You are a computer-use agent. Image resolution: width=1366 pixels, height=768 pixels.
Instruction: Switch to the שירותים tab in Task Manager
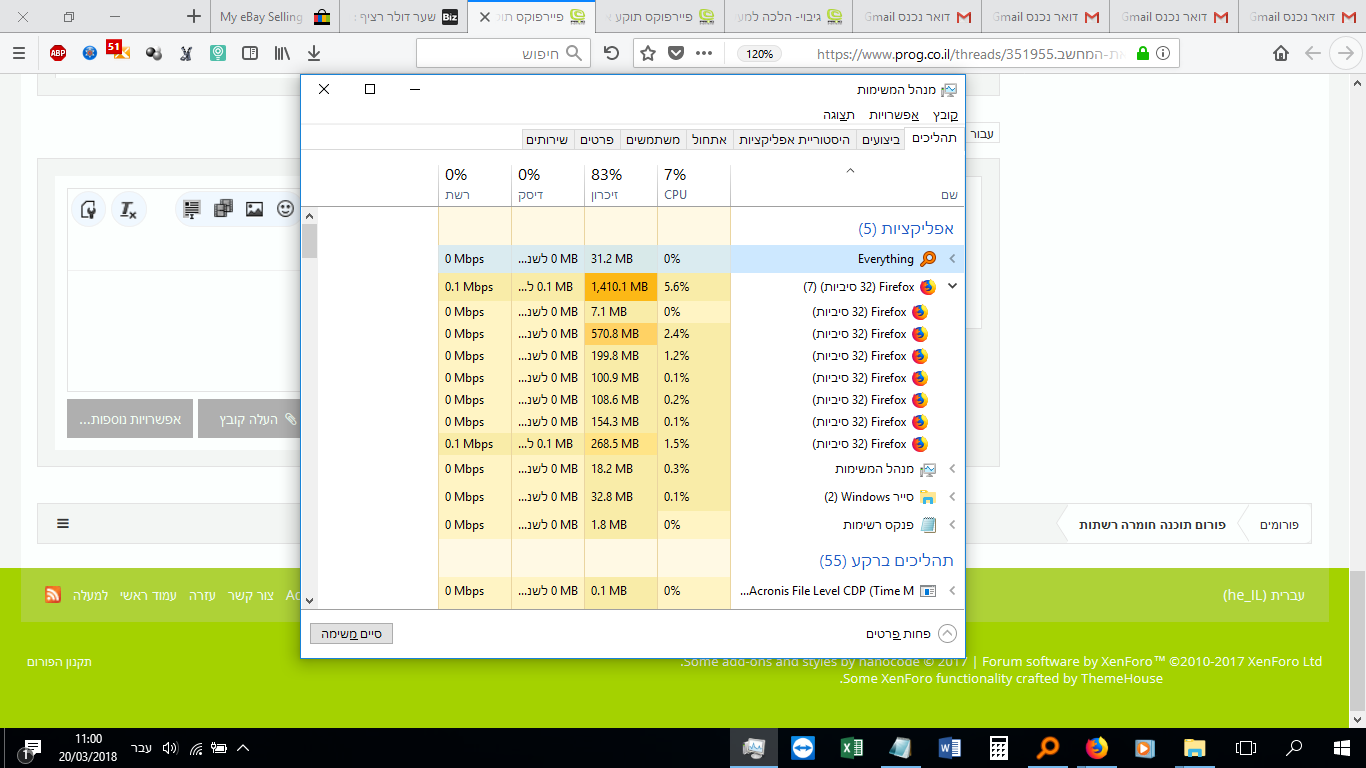pos(549,139)
